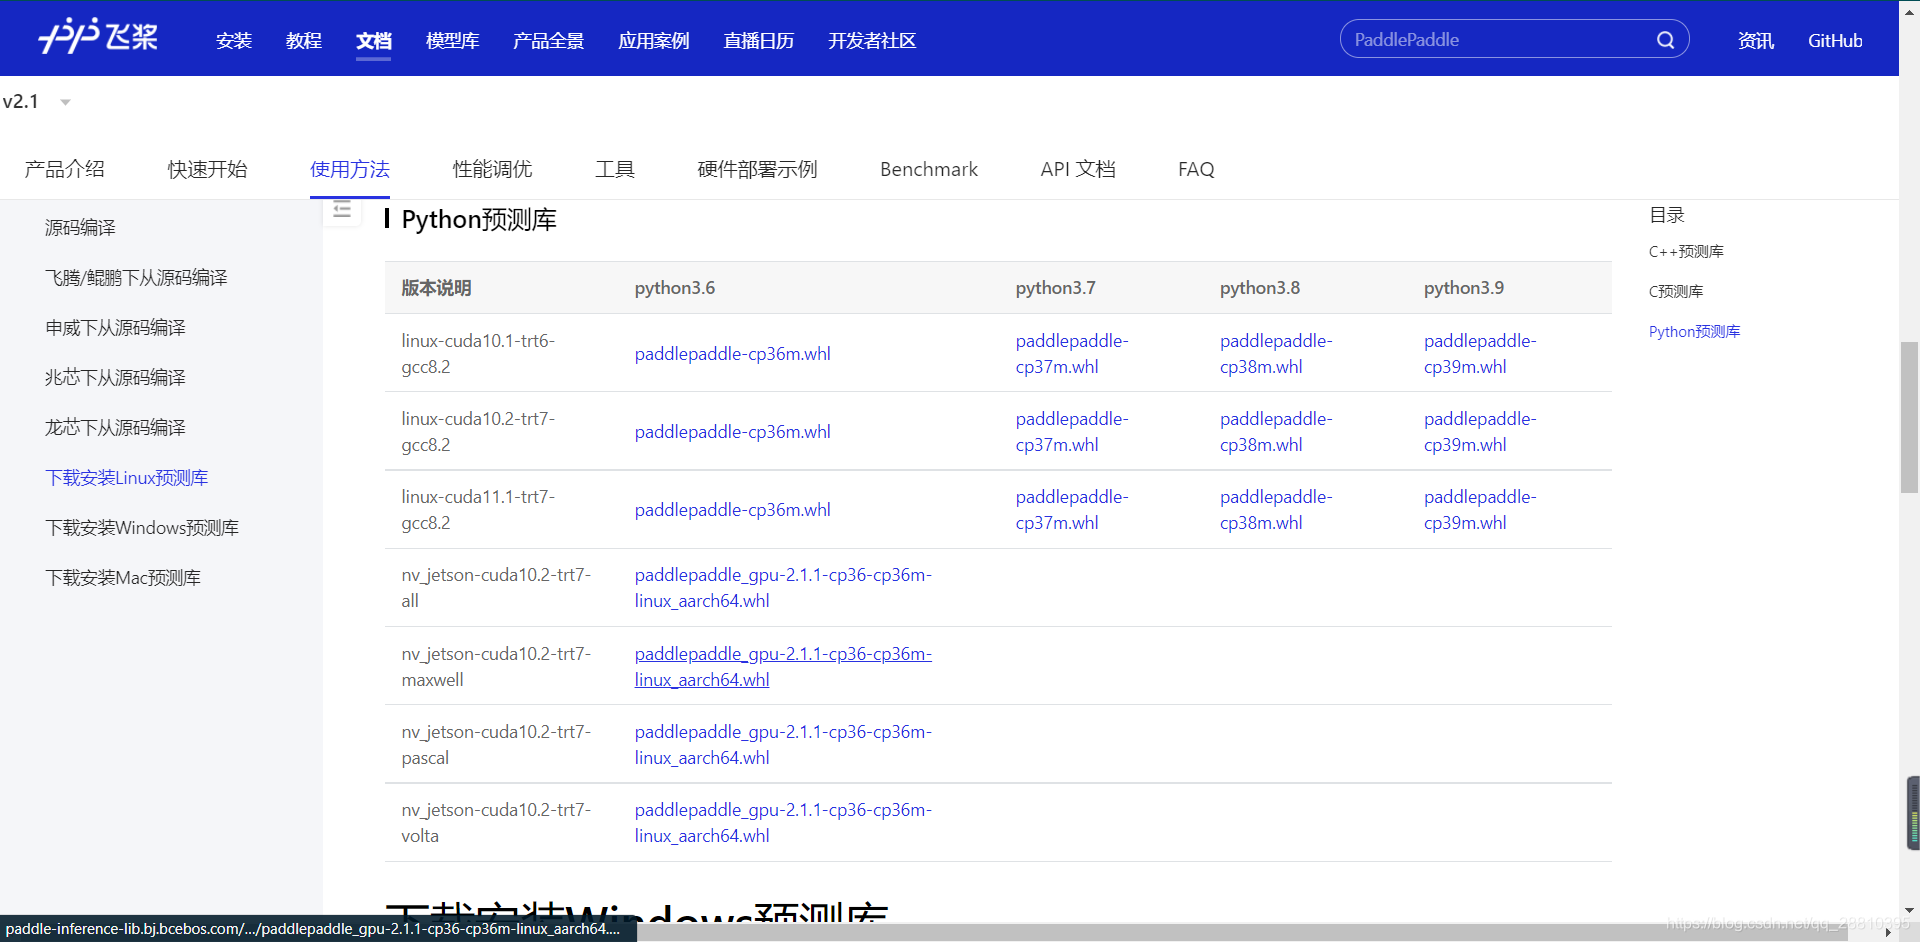Select the 使用方法 tab

[349, 169]
